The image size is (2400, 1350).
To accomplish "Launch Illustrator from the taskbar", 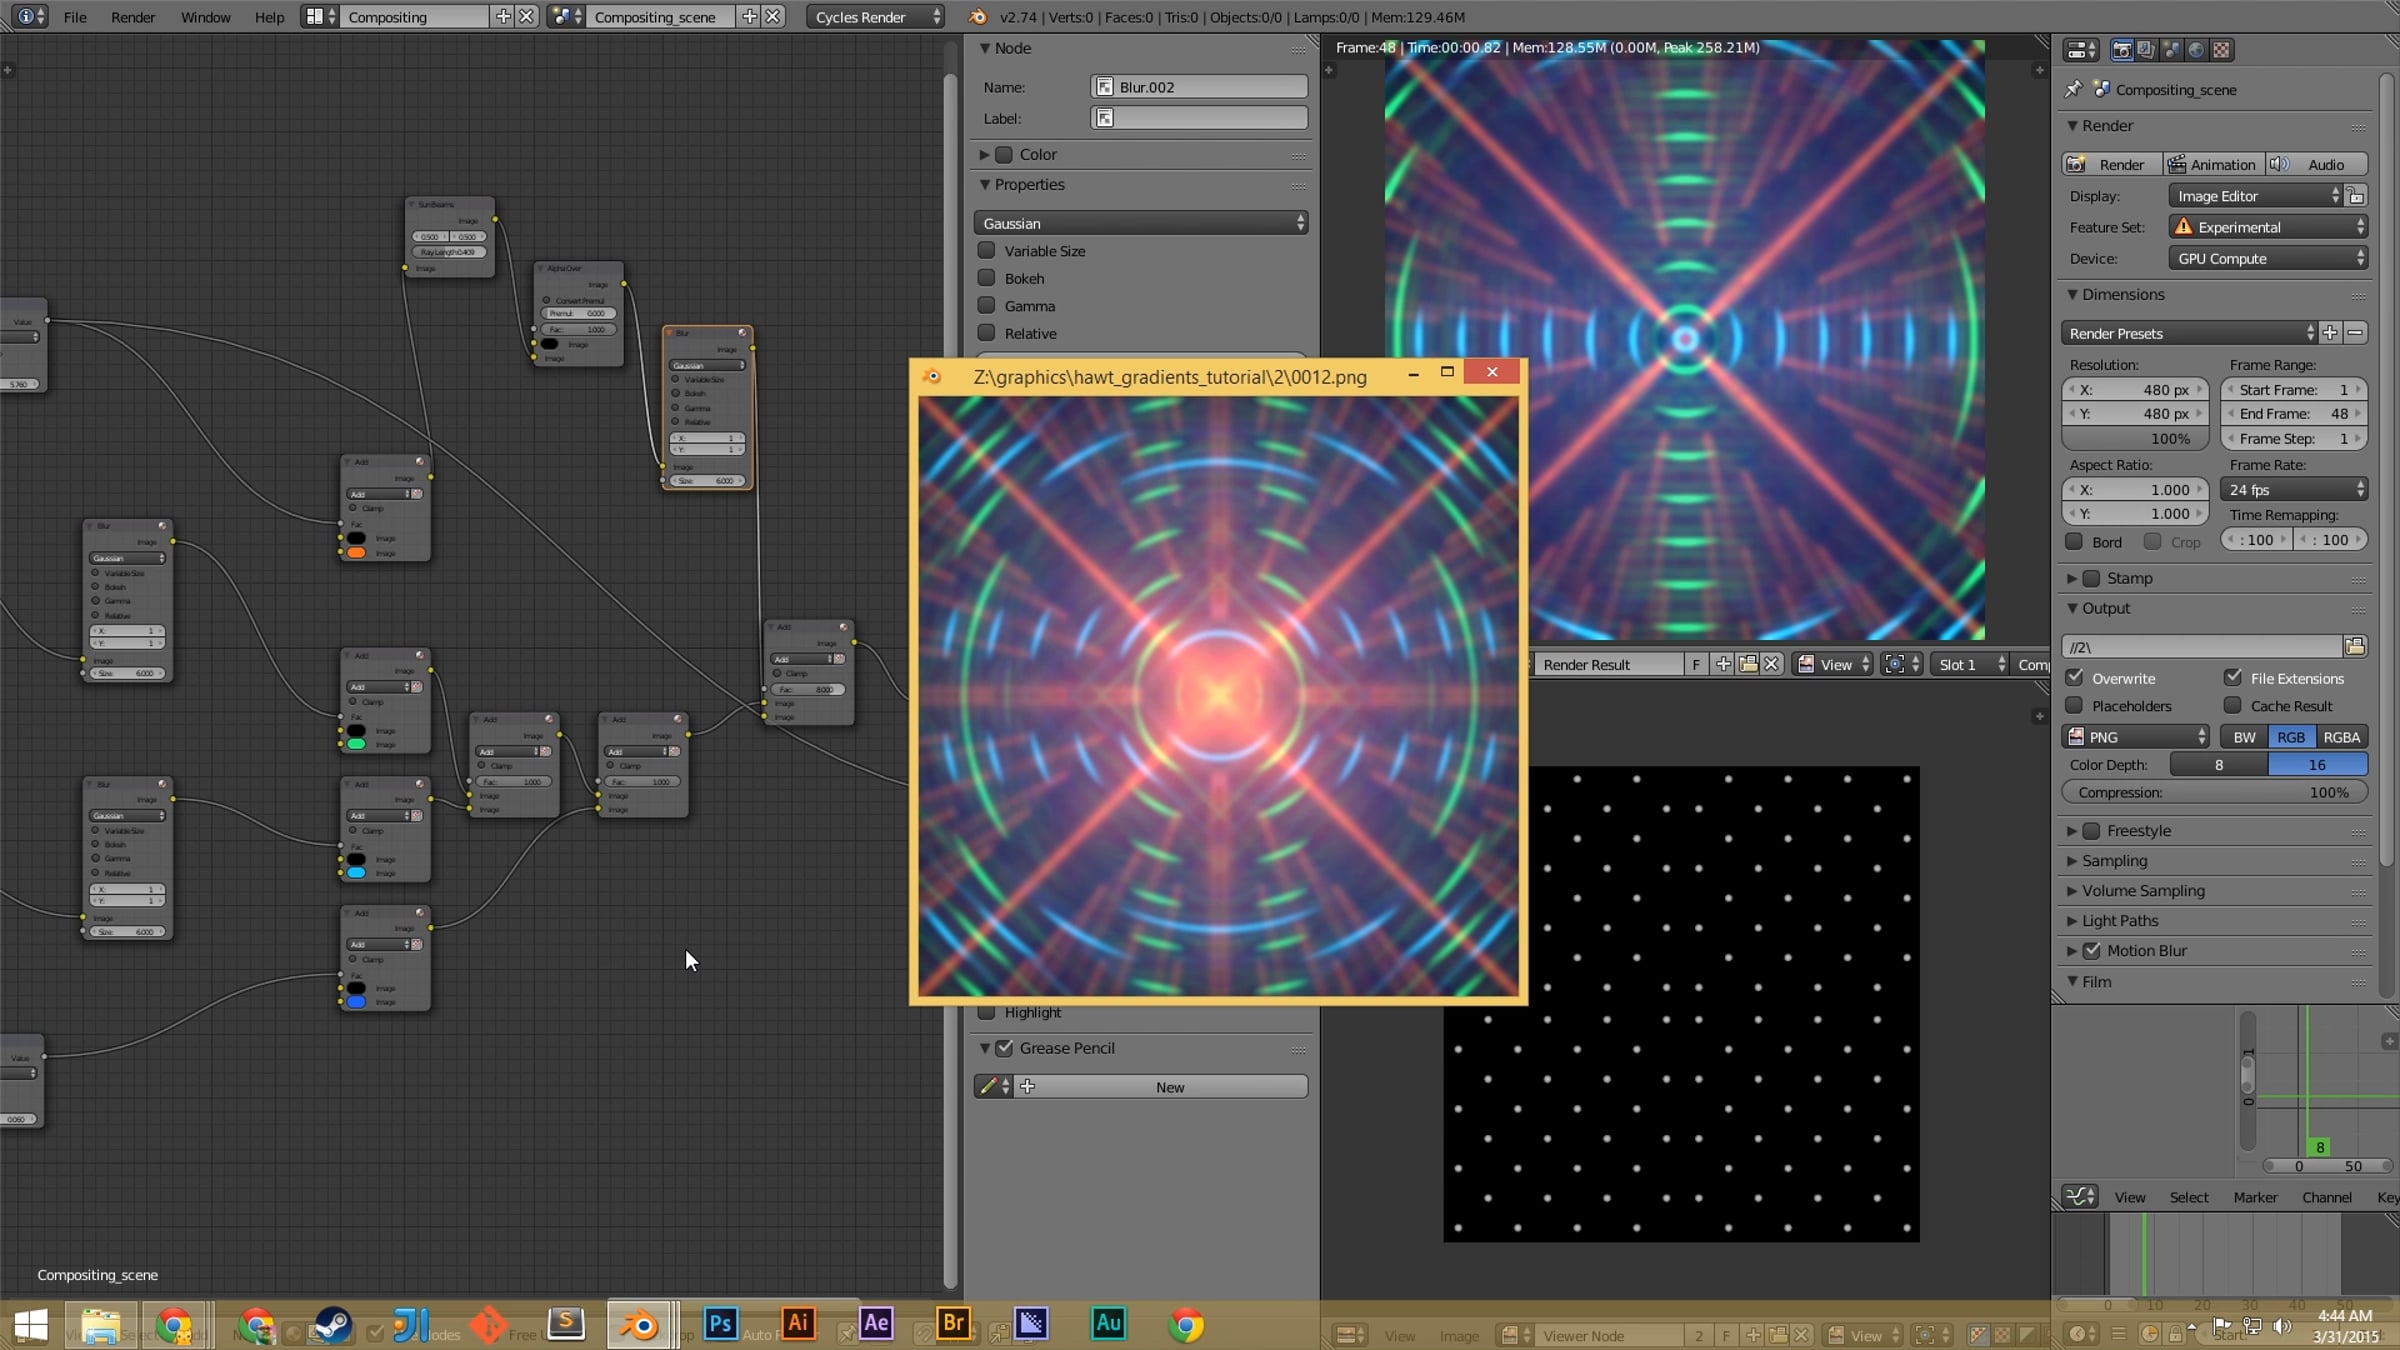I will coord(798,1324).
